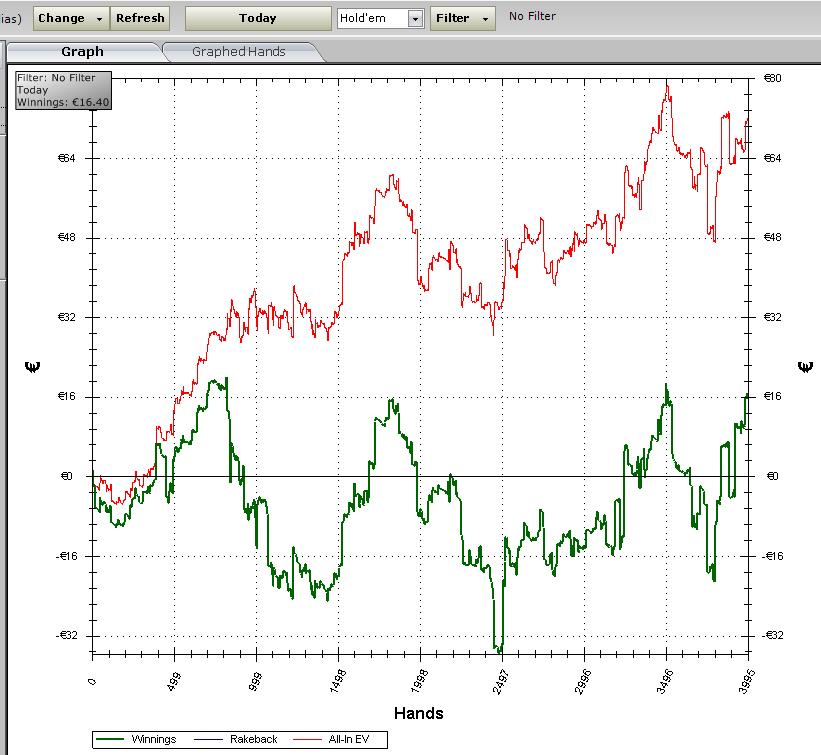Open the Change button menu

pos(71,18)
